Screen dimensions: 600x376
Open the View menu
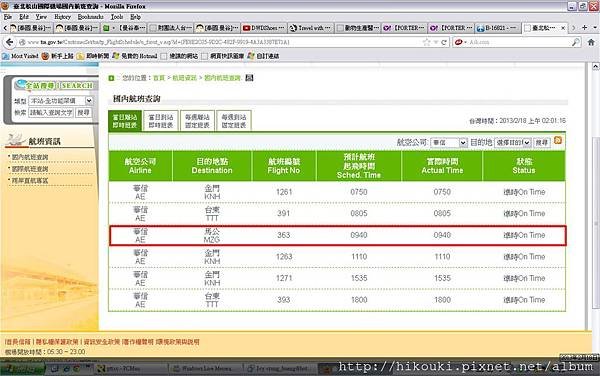tap(41, 17)
